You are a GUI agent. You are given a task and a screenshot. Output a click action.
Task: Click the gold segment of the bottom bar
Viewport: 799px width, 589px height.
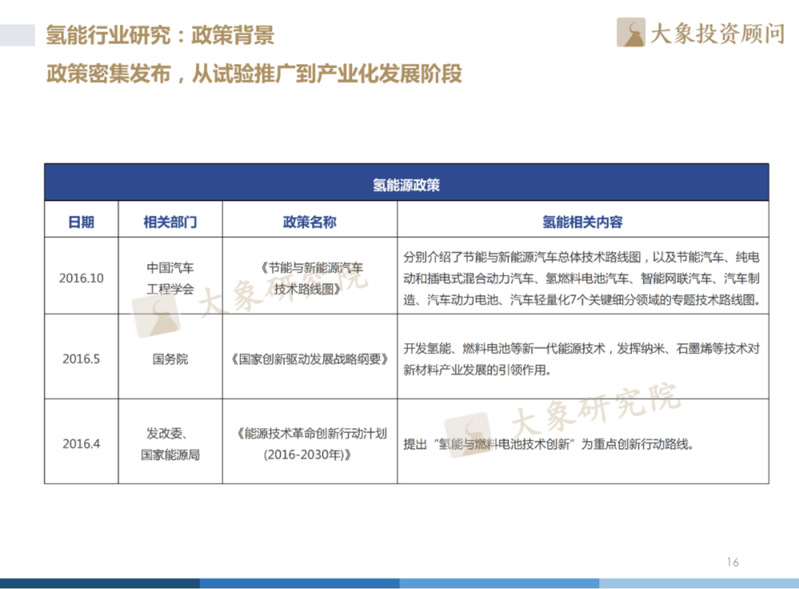point(699,583)
